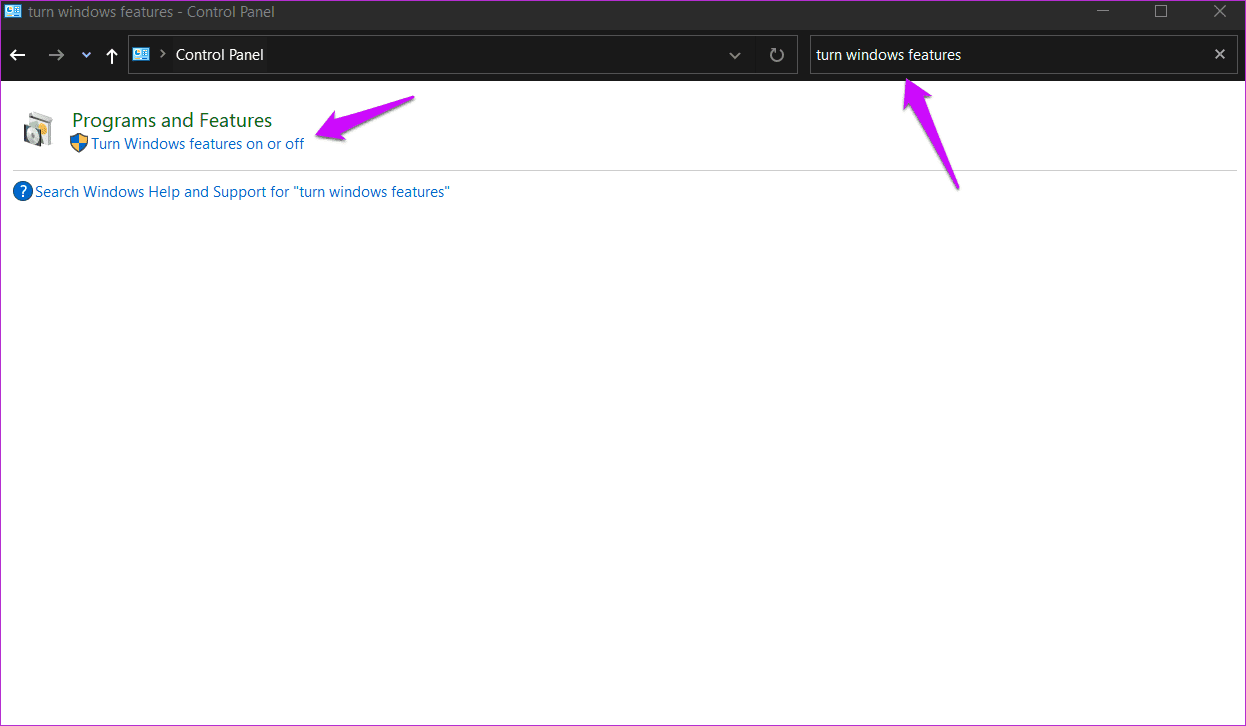Minimize the Control Panel window
This screenshot has width=1246, height=726.
(1103, 12)
